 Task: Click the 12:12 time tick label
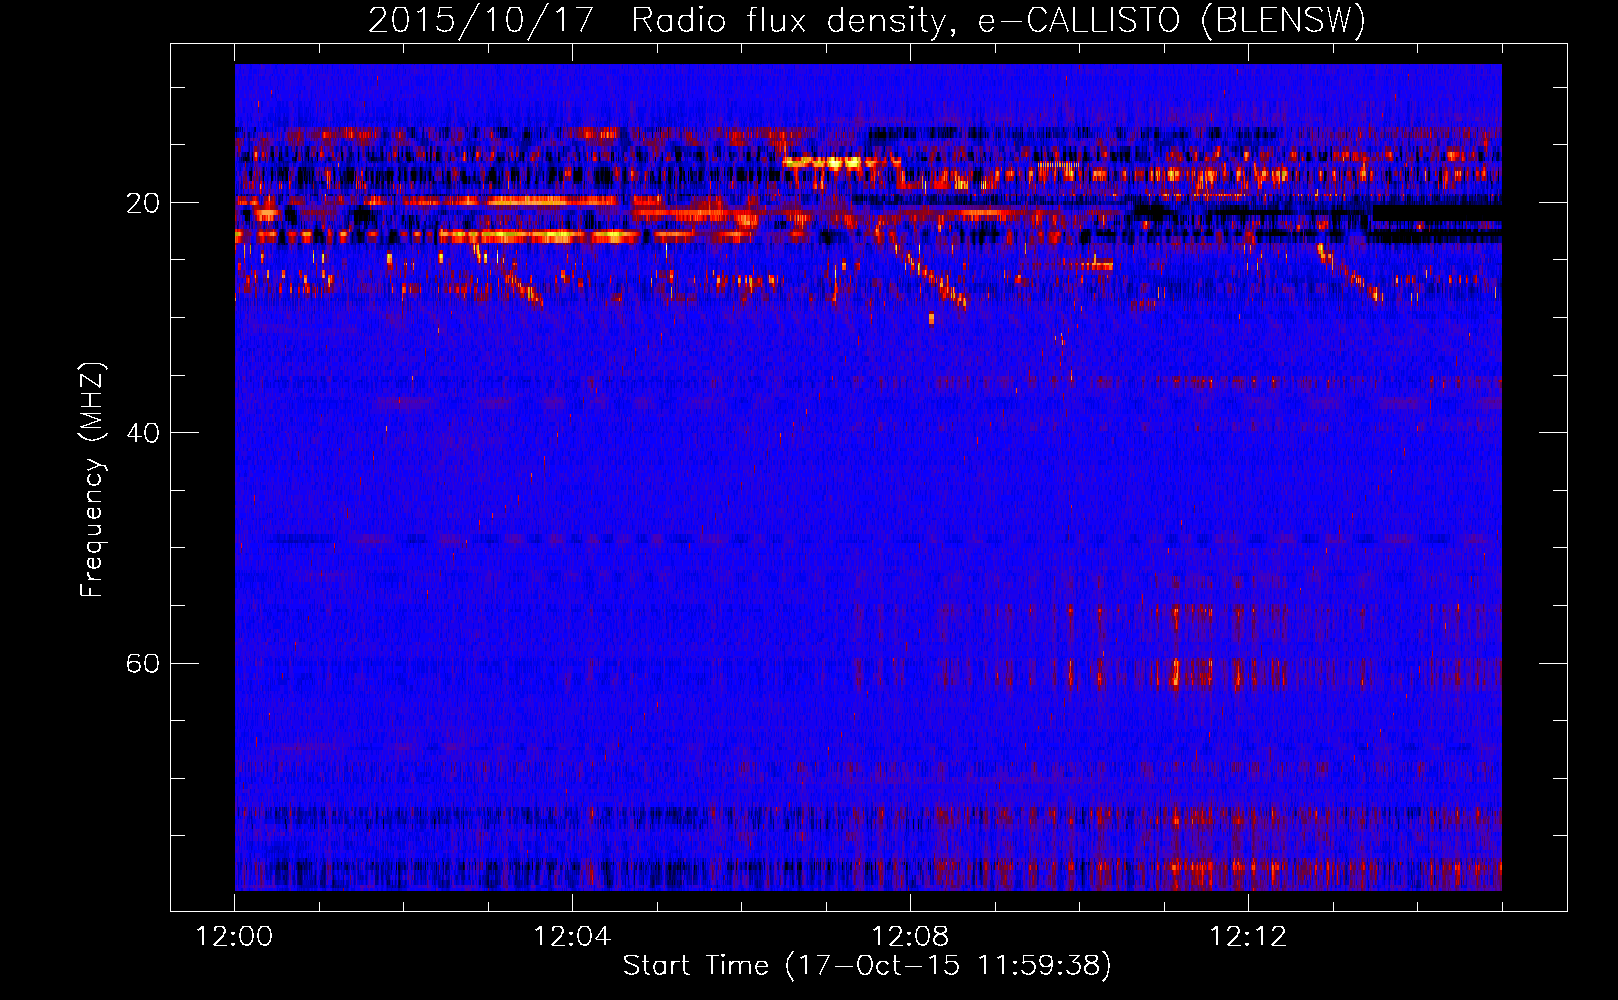pos(1248,937)
